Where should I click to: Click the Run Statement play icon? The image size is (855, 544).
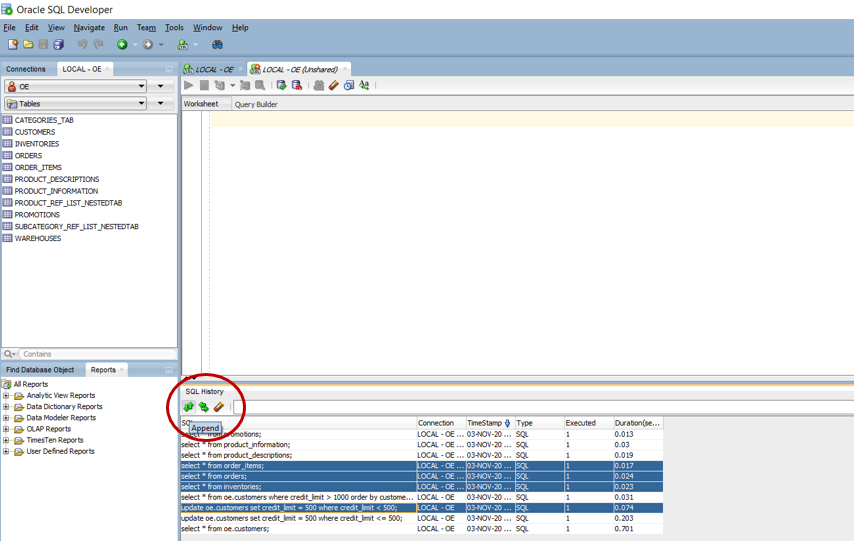[189, 85]
